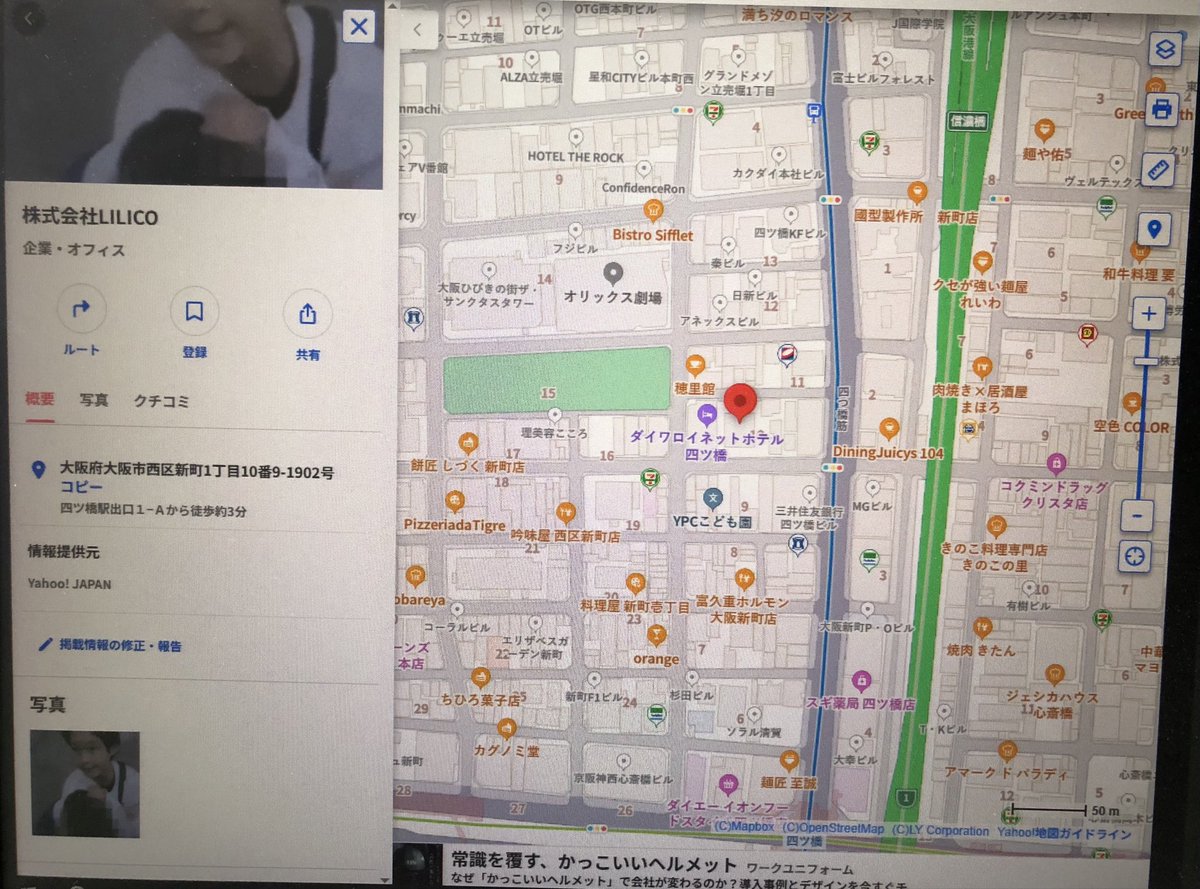Click the Yahoo!地図ガイドライン link
This screenshot has height=889, width=1200.
coord(1063,833)
